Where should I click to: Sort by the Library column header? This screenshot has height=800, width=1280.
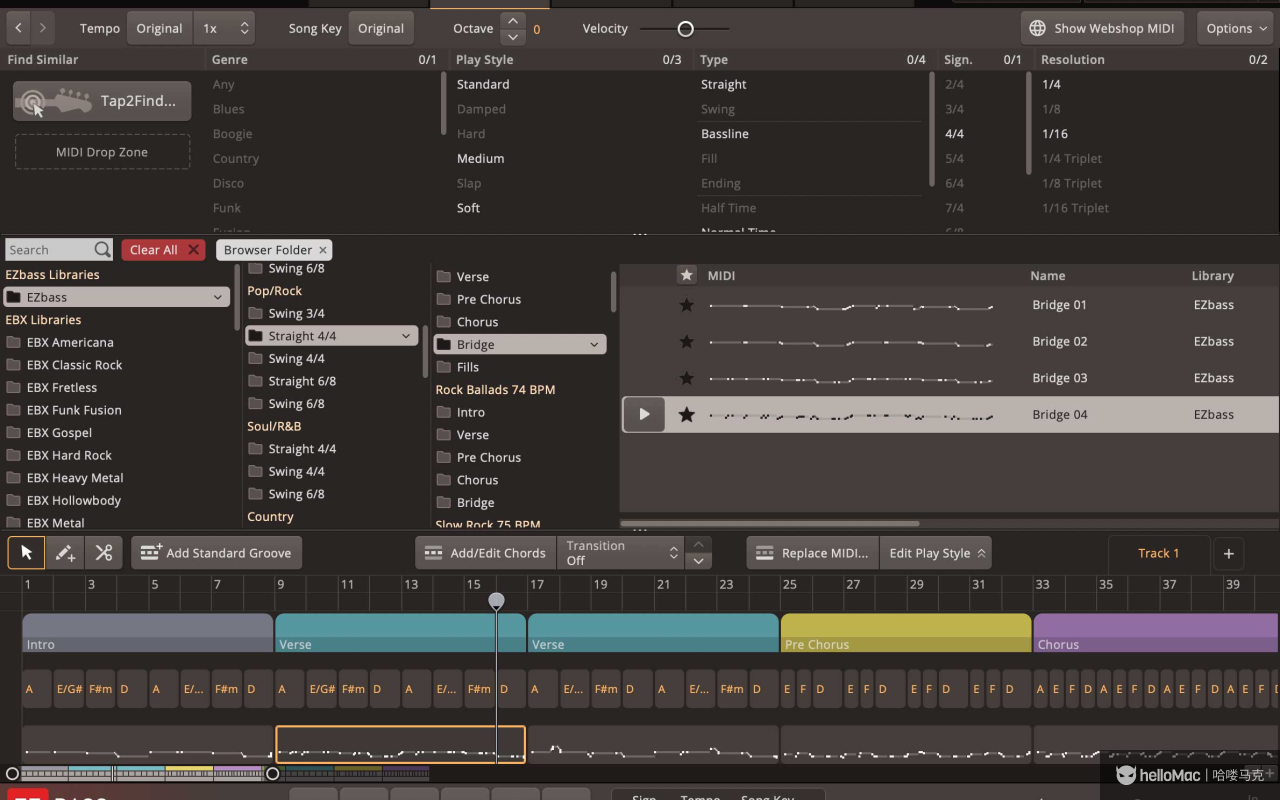[x=1212, y=276]
